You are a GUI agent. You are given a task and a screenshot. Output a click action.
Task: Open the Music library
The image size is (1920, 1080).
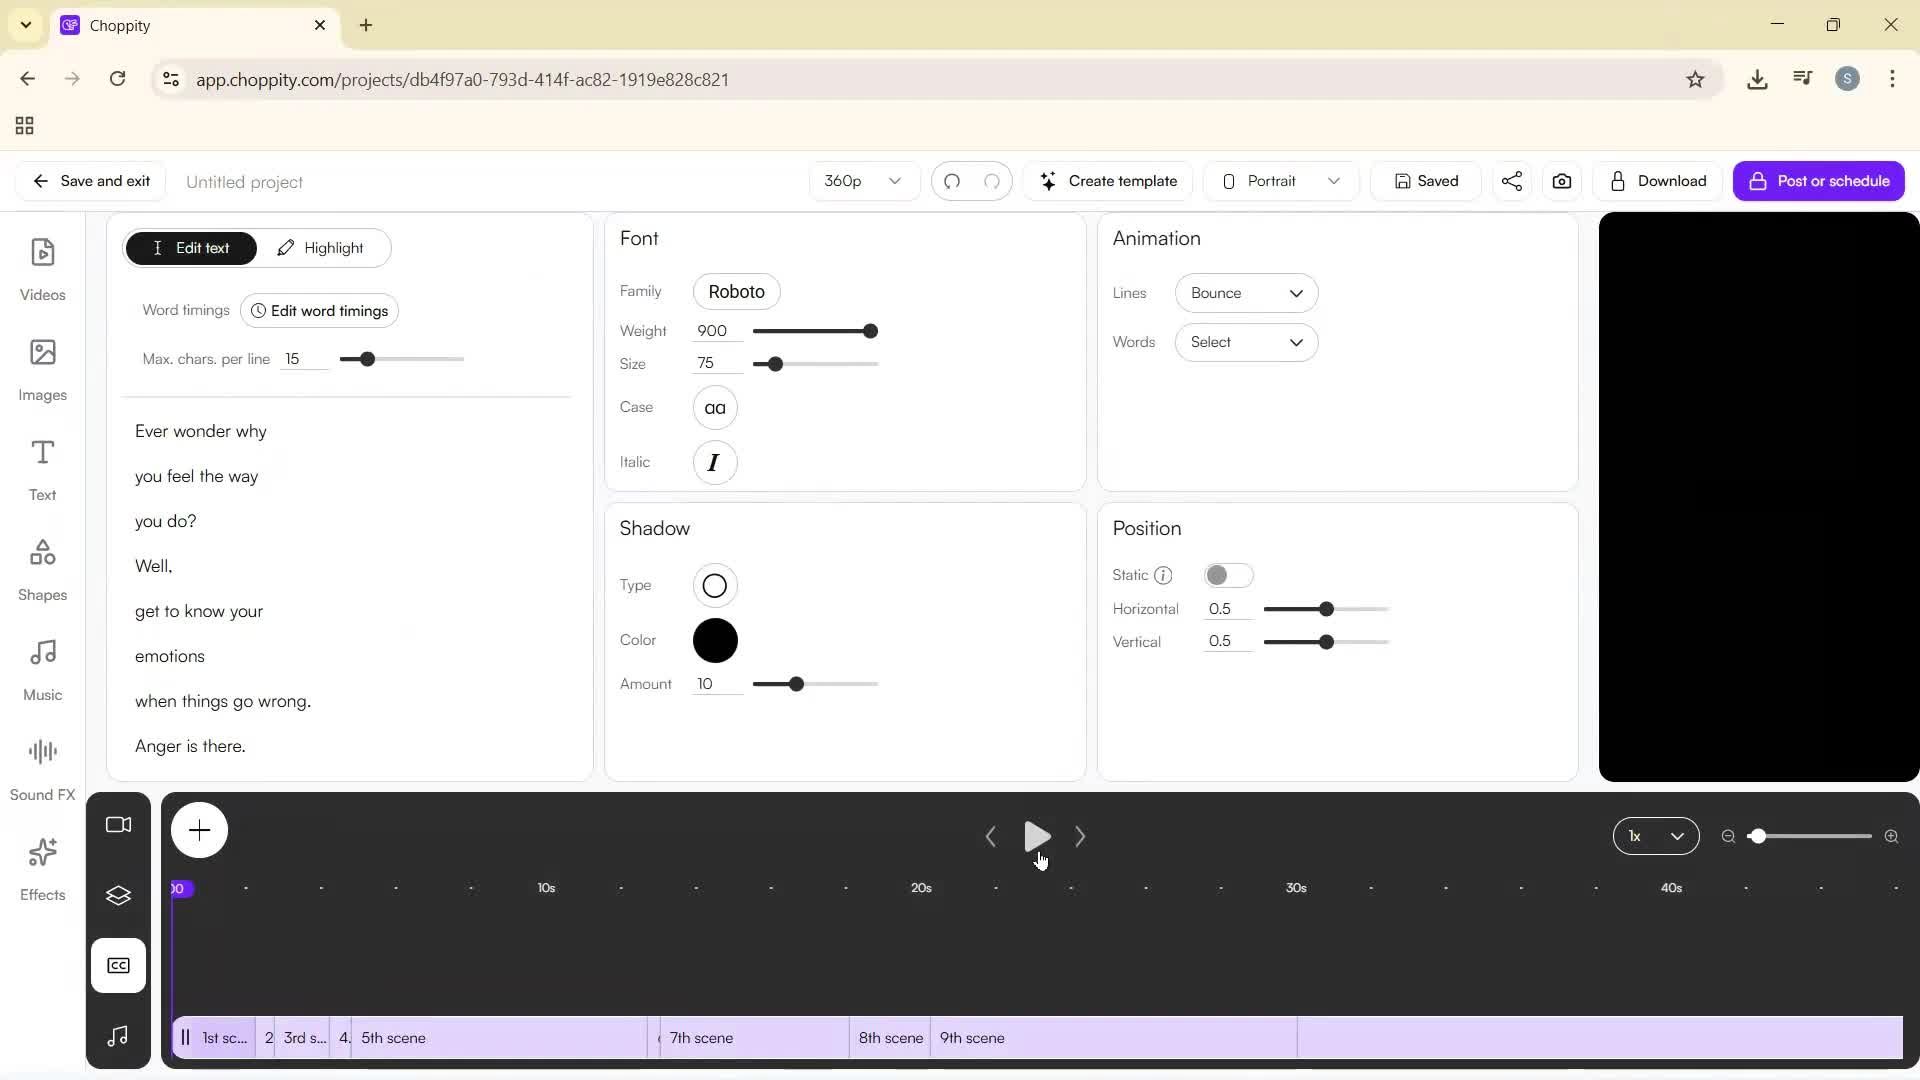pyautogui.click(x=42, y=666)
